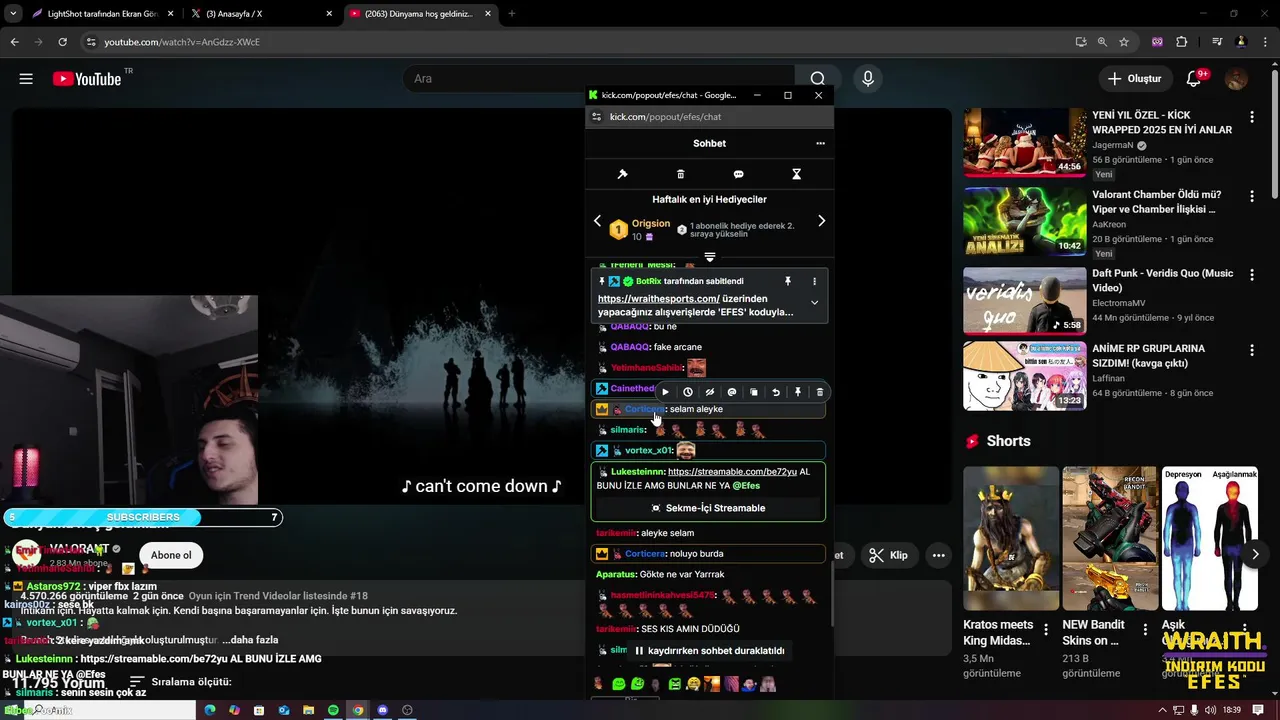This screenshot has height=720, width=1280.
Task: Open the moderator hammer tool in Kick chat
Action: coord(622,174)
